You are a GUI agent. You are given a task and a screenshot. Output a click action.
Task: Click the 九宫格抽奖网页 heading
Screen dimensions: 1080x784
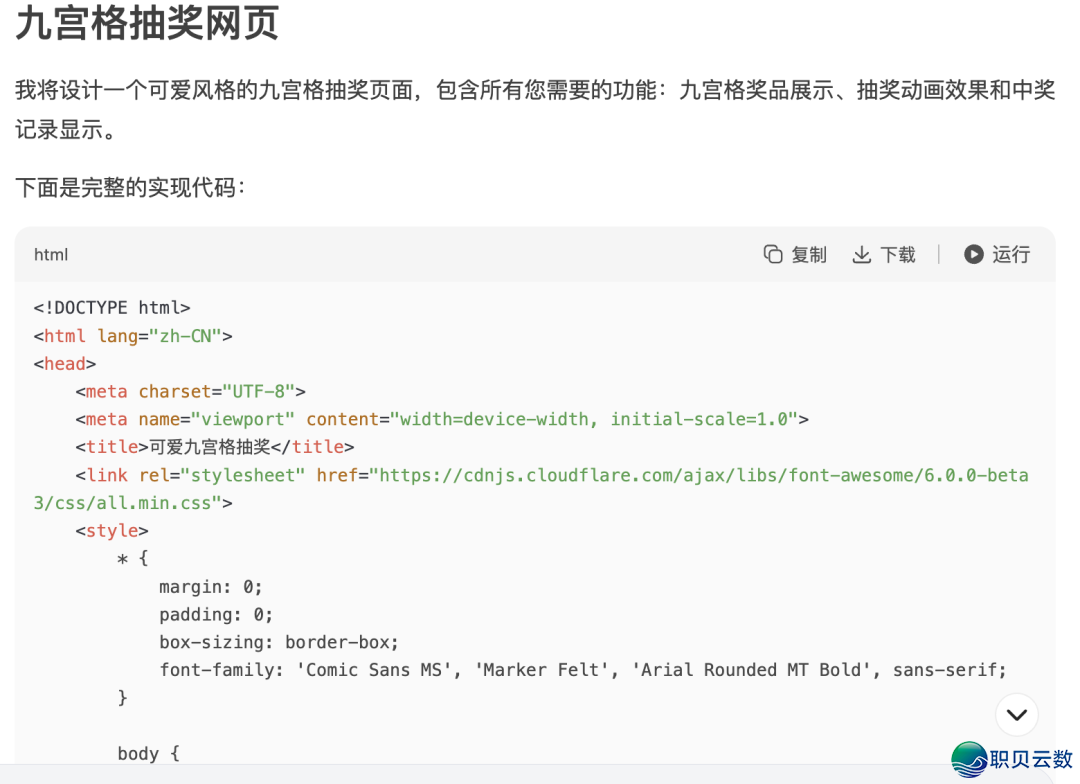tap(147, 23)
